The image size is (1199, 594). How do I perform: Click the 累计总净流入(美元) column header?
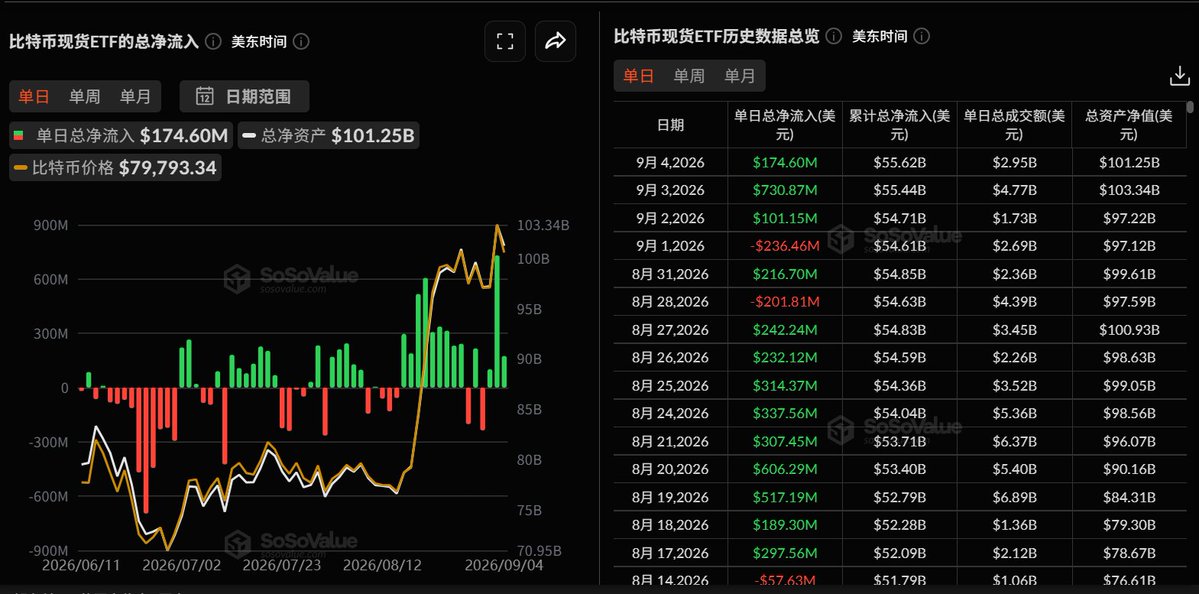click(x=900, y=125)
